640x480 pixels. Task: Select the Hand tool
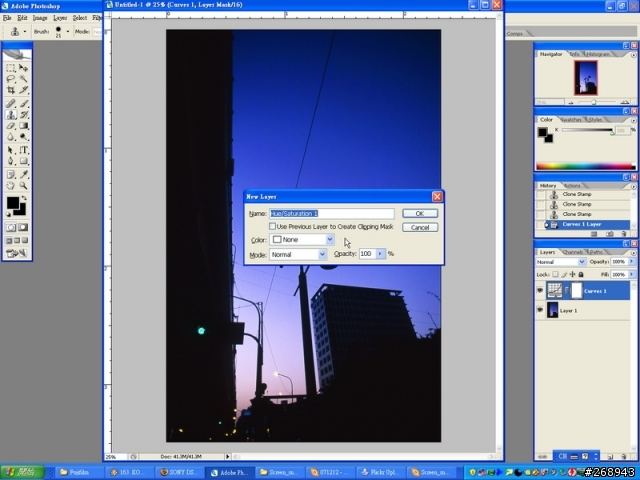(x=11, y=186)
